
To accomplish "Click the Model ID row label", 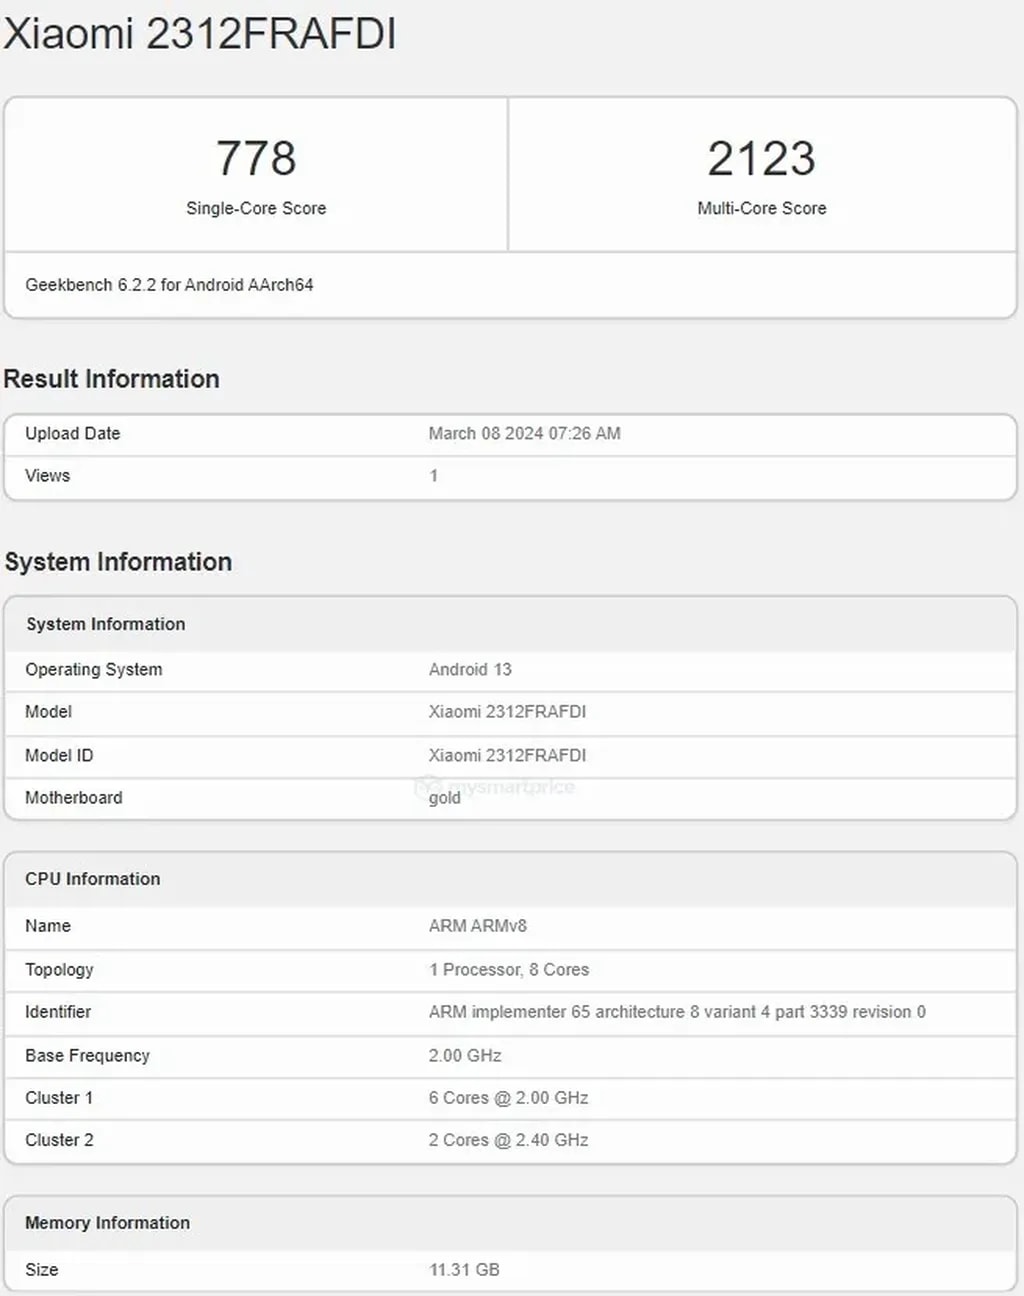I will (59, 755).
